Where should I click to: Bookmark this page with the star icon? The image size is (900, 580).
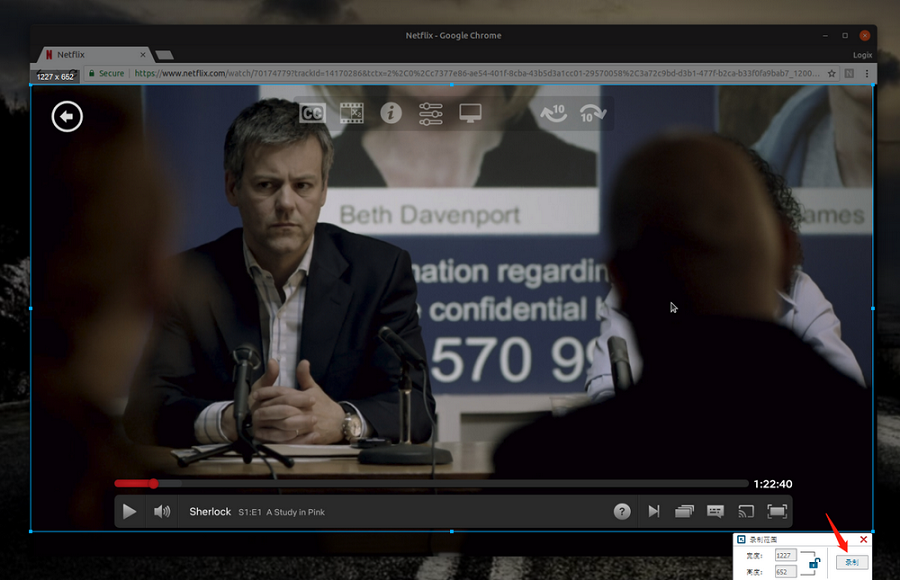[831, 73]
